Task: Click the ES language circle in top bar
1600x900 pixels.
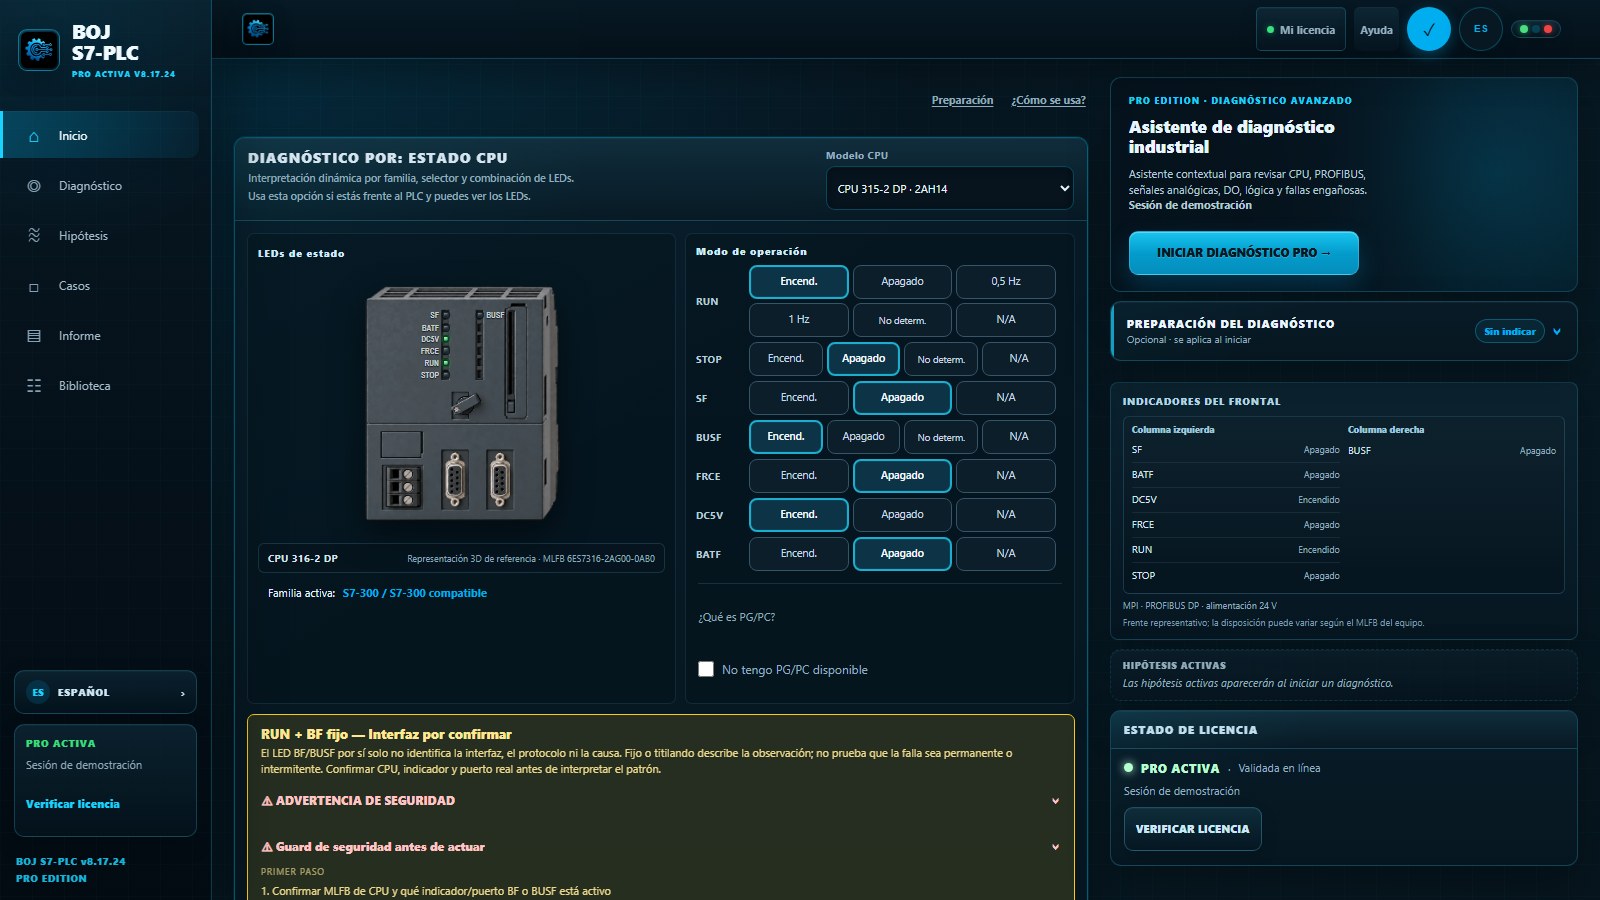Action: [x=1481, y=29]
